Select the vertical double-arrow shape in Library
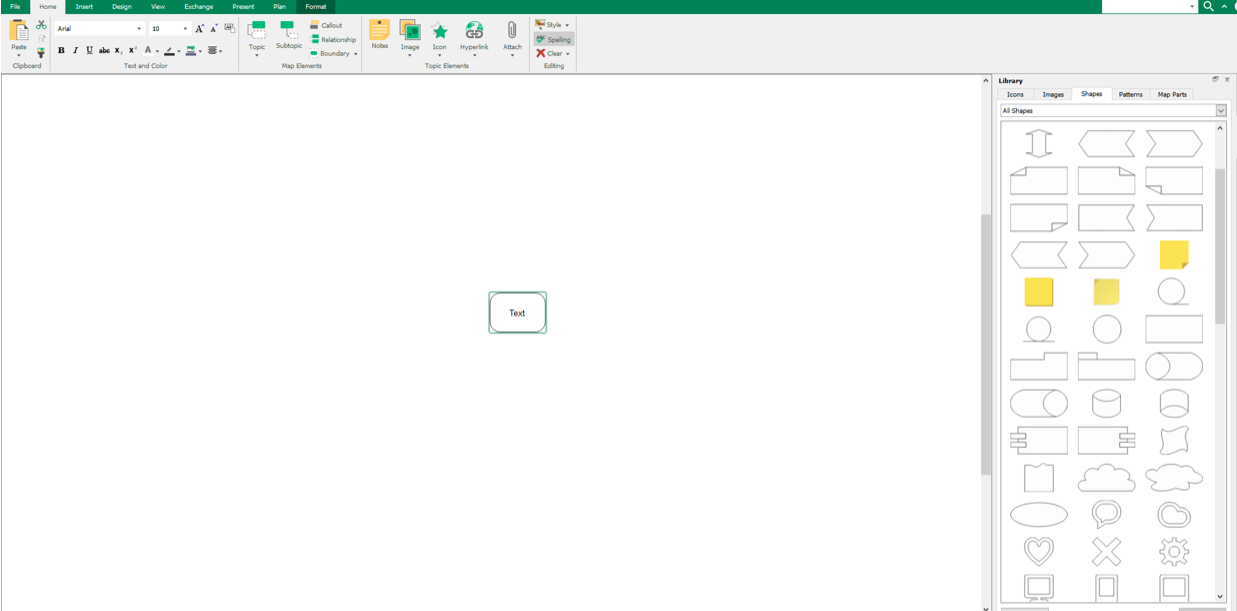Image resolution: width=1237 pixels, height=611 pixels. click(x=1039, y=143)
